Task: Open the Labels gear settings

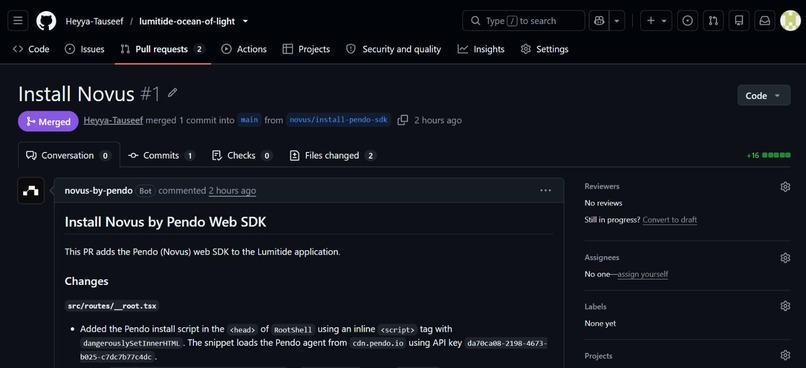Action: pos(785,306)
